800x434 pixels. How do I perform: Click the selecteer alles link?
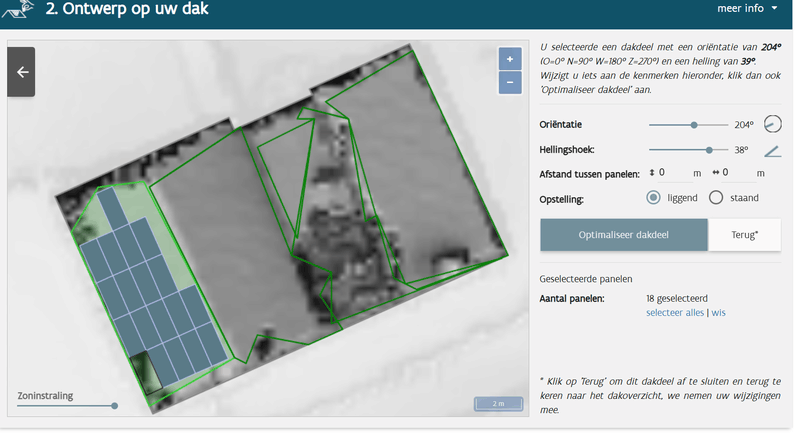pyautogui.click(x=674, y=313)
